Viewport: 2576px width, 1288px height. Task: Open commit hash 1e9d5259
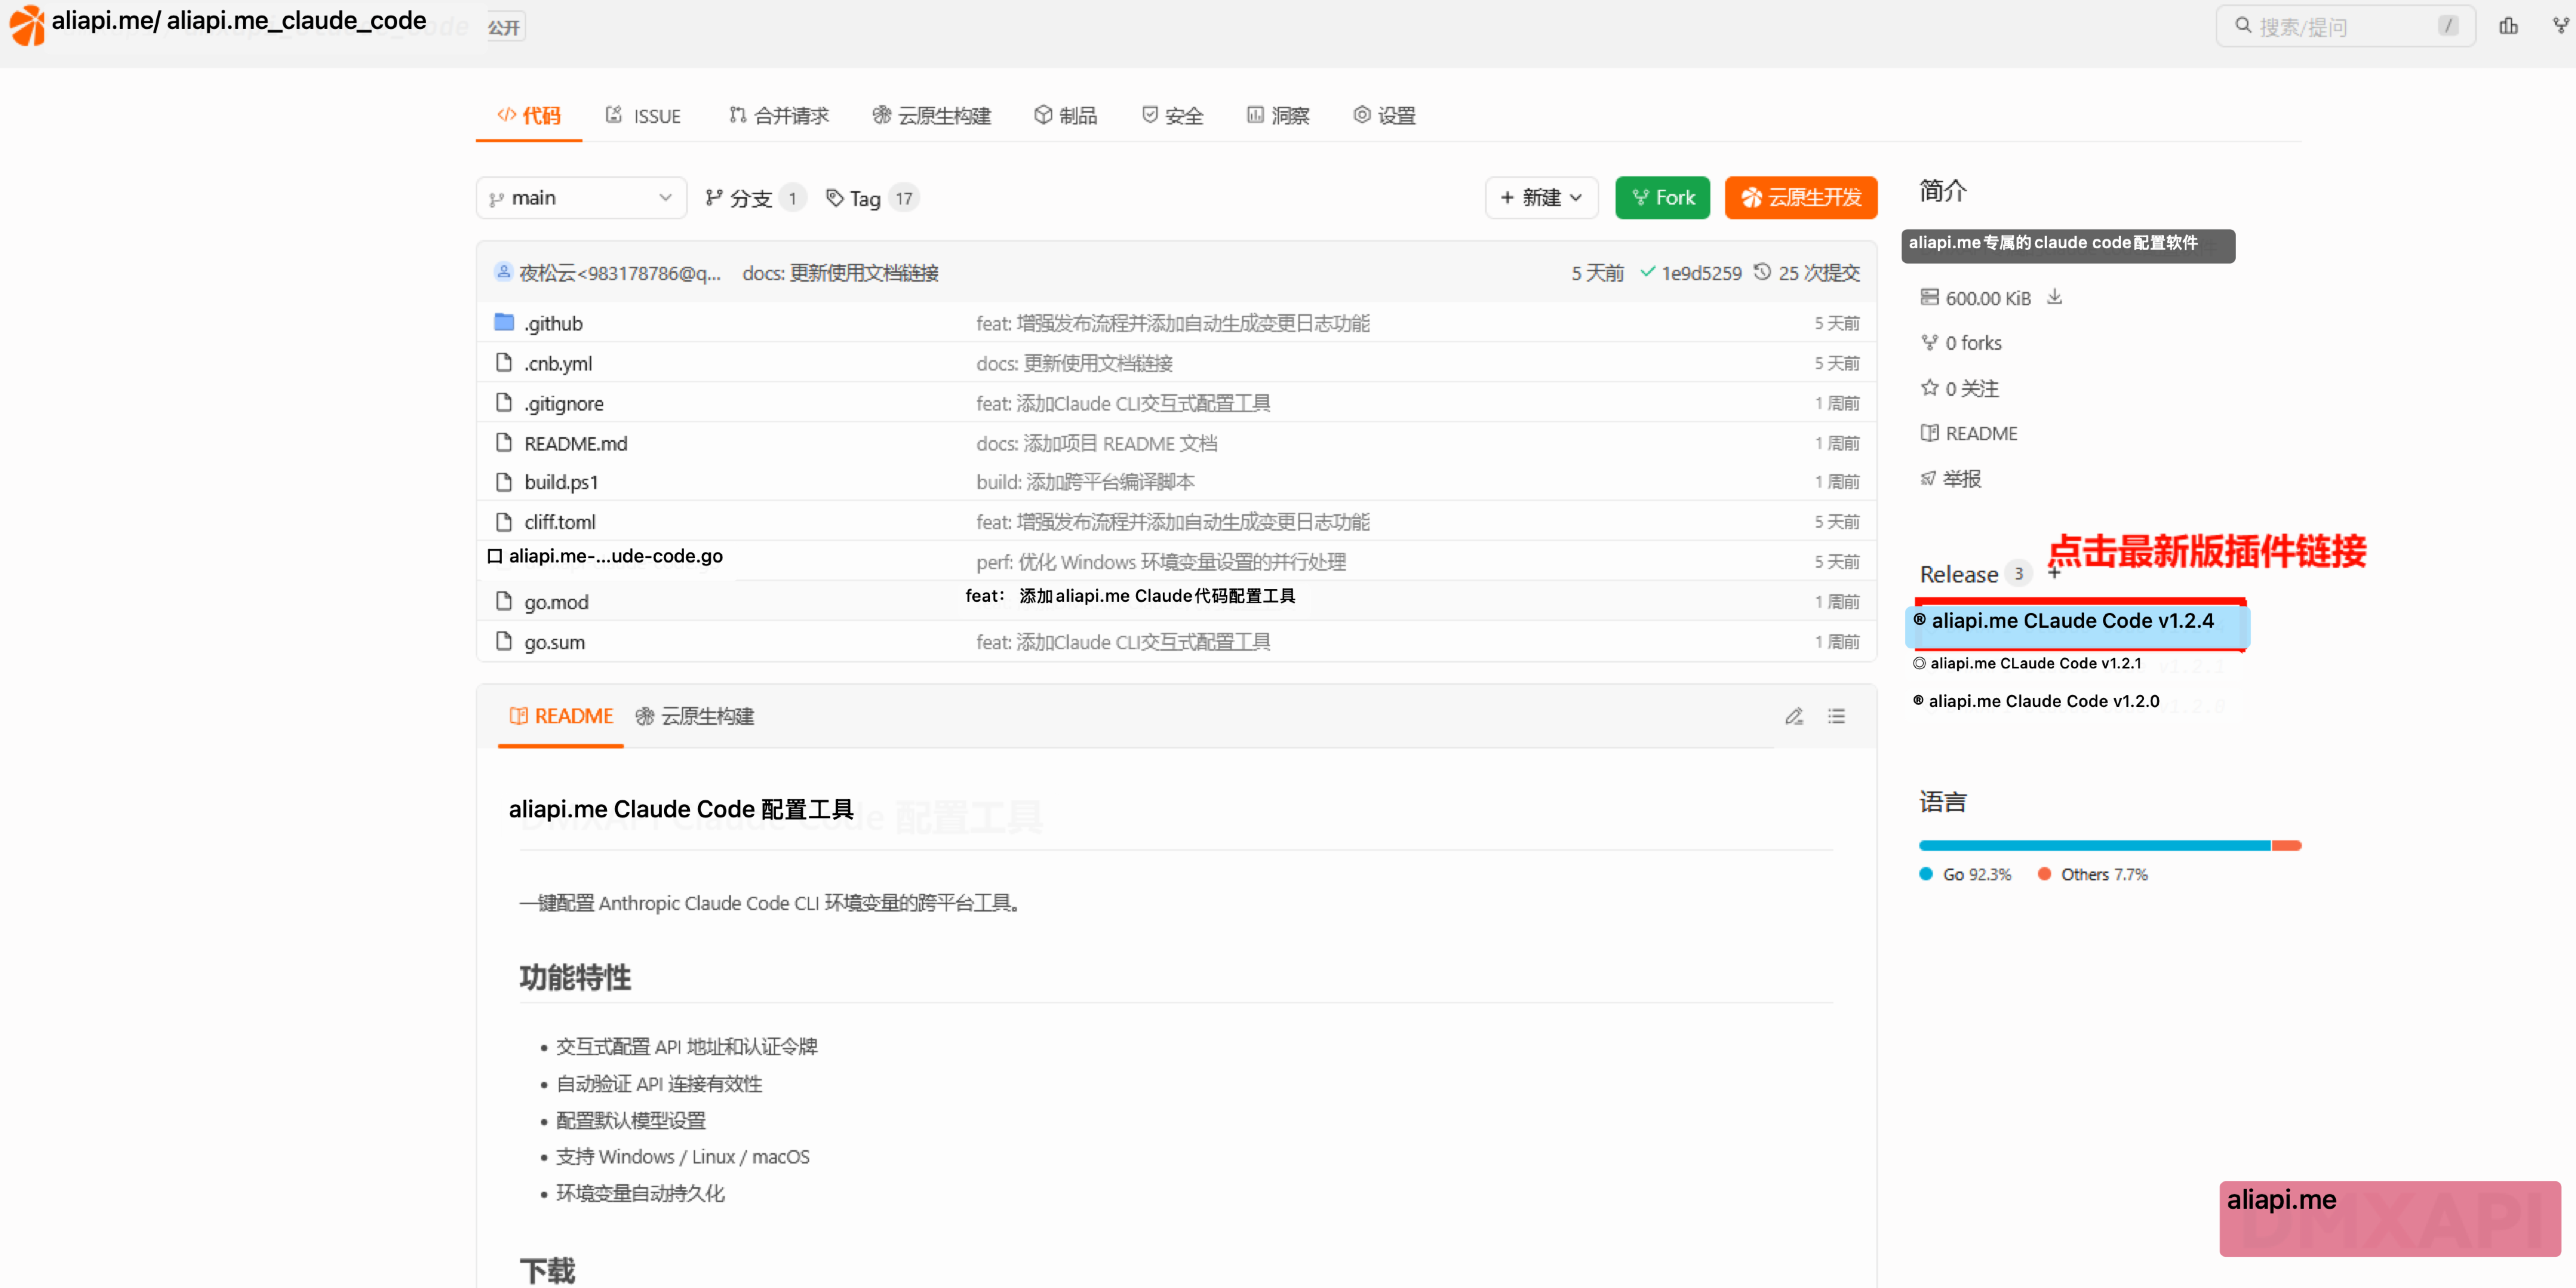point(1701,273)
